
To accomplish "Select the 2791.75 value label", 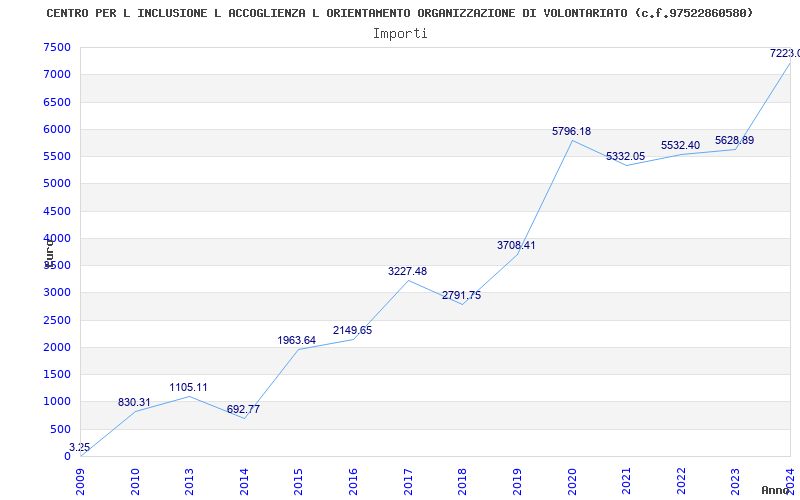I will (461, 295).
